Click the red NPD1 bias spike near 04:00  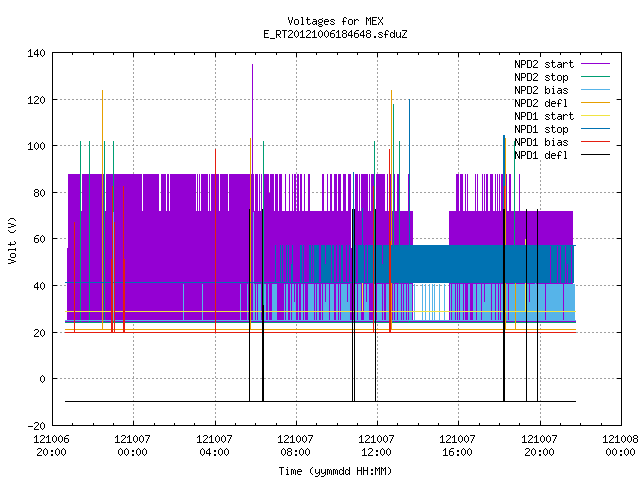[216, 241]
